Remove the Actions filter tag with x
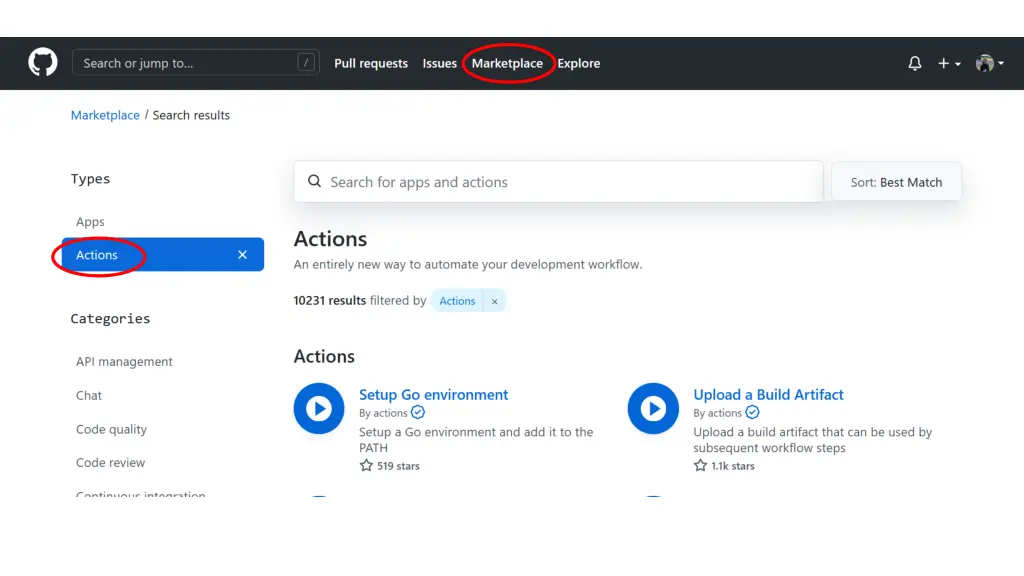 pos(494,301)
